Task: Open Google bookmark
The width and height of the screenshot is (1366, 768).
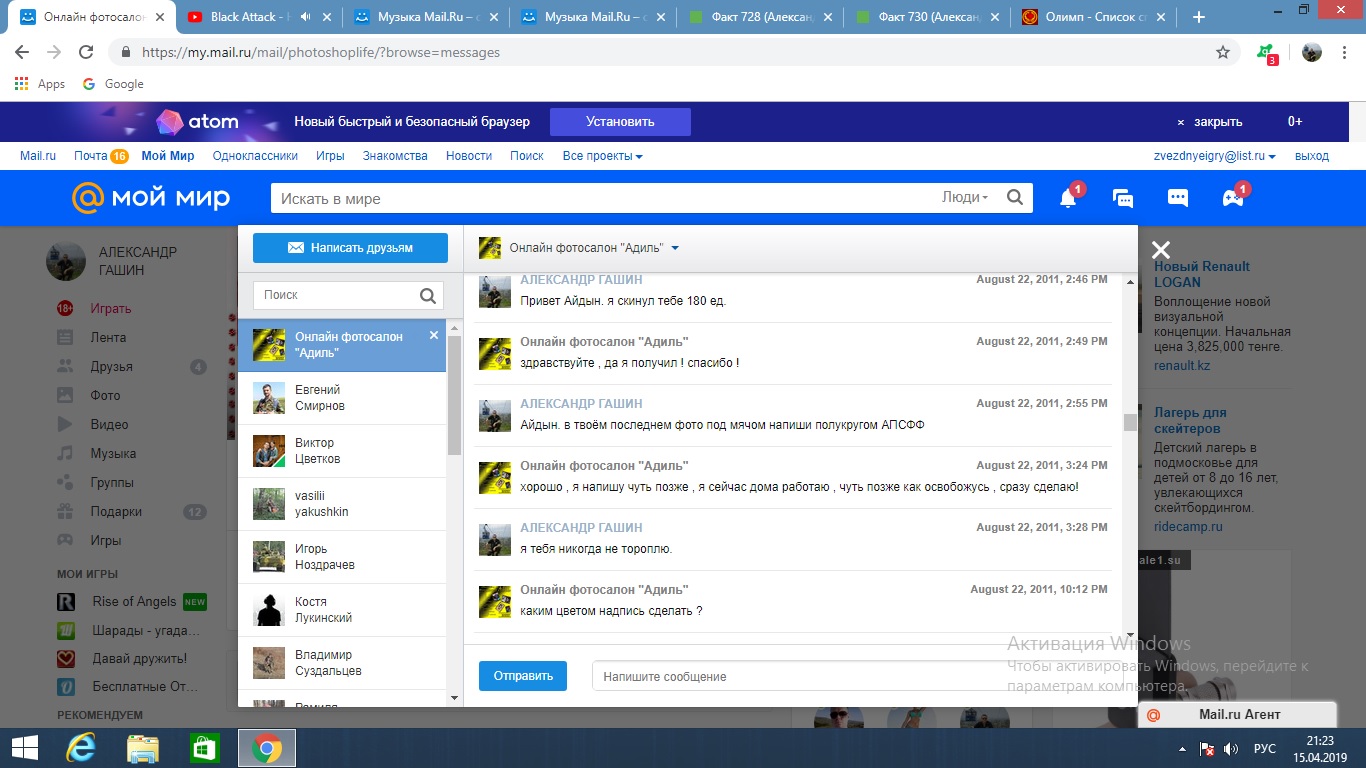Action: [113, 84]
